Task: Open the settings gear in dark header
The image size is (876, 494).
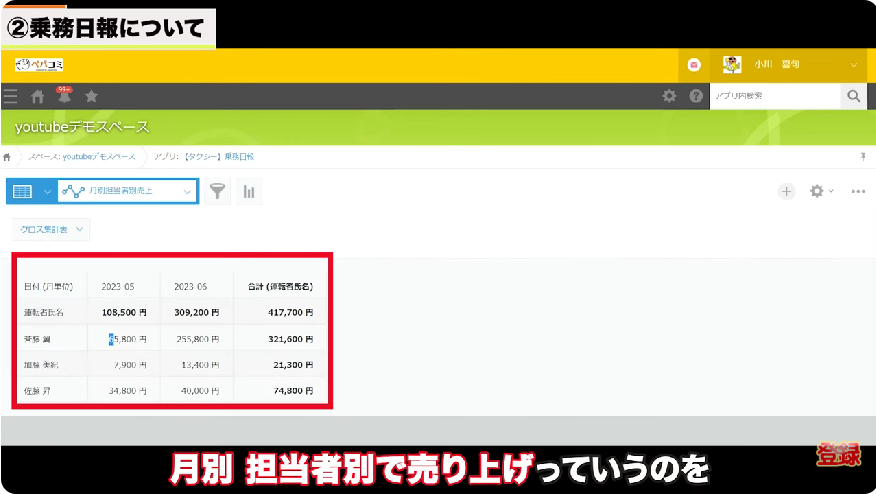Action: click(x=670, y=96)
